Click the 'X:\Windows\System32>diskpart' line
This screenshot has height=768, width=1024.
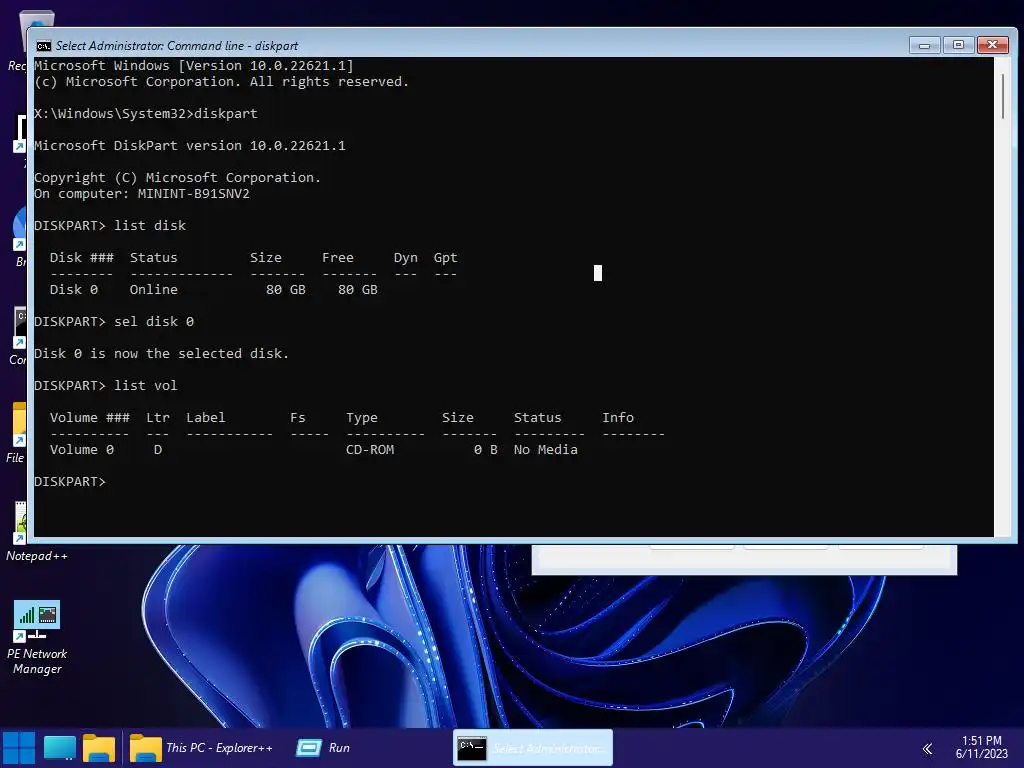146,113
